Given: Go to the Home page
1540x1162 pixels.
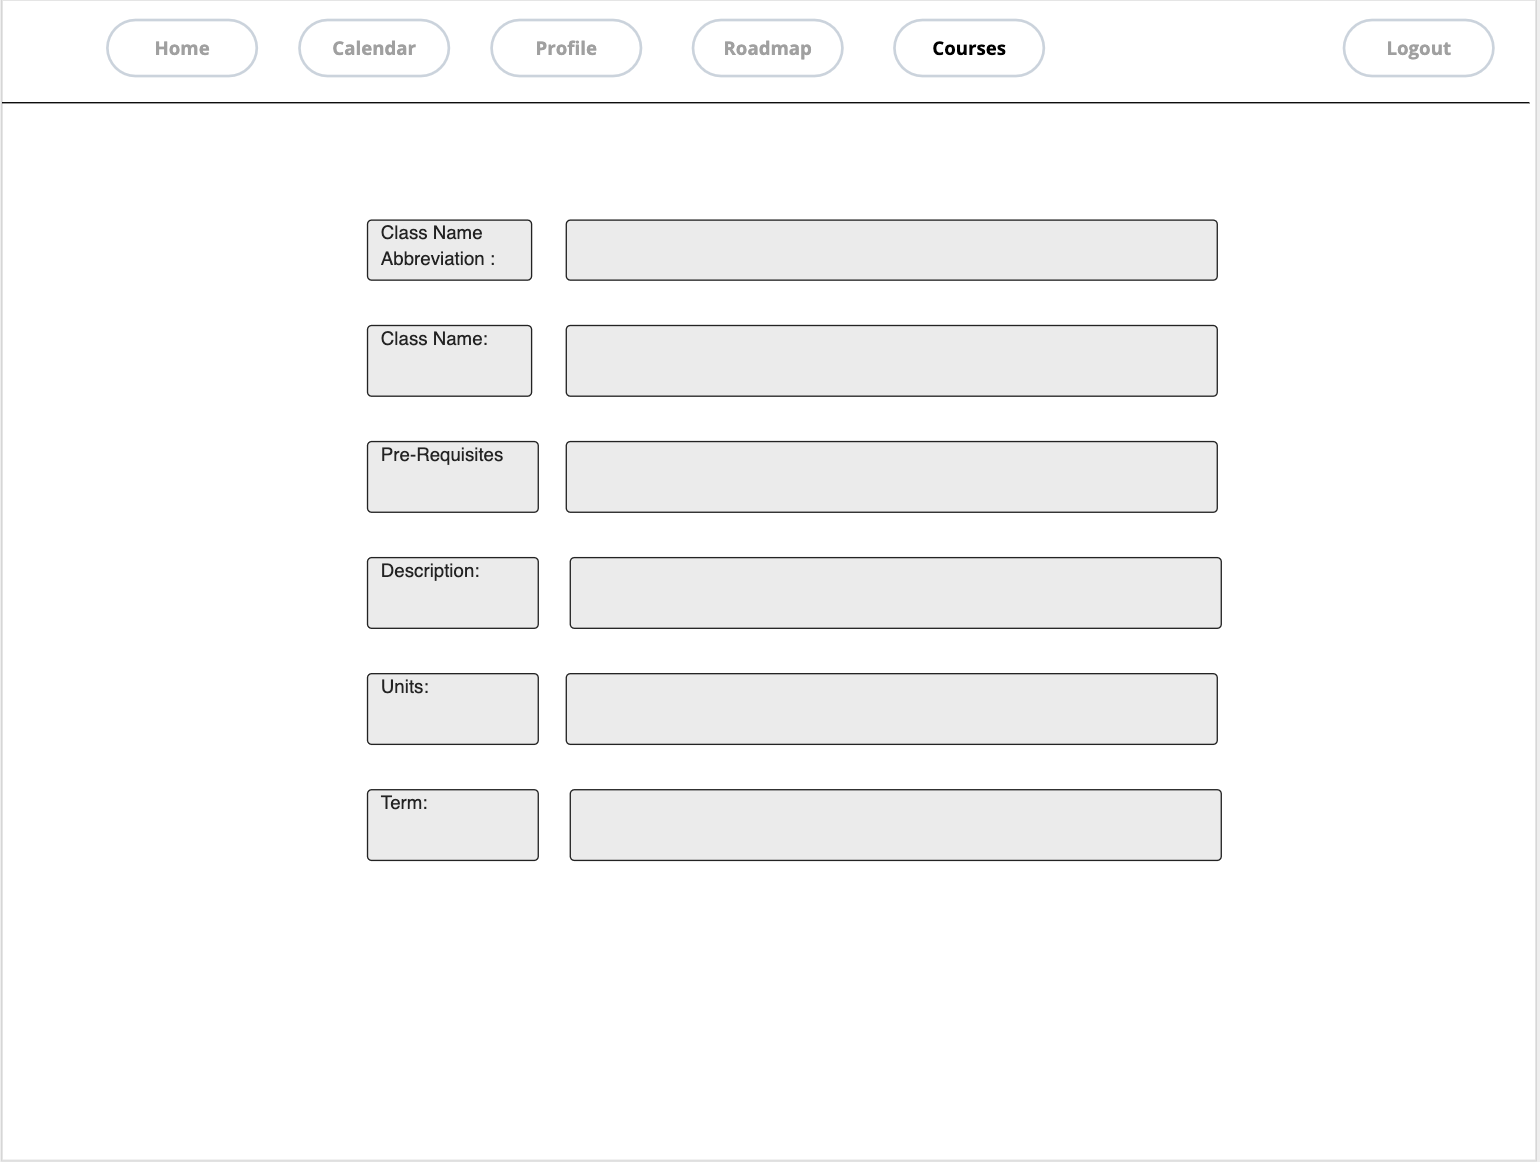Looking at the screenshot, I should point(182,48).
